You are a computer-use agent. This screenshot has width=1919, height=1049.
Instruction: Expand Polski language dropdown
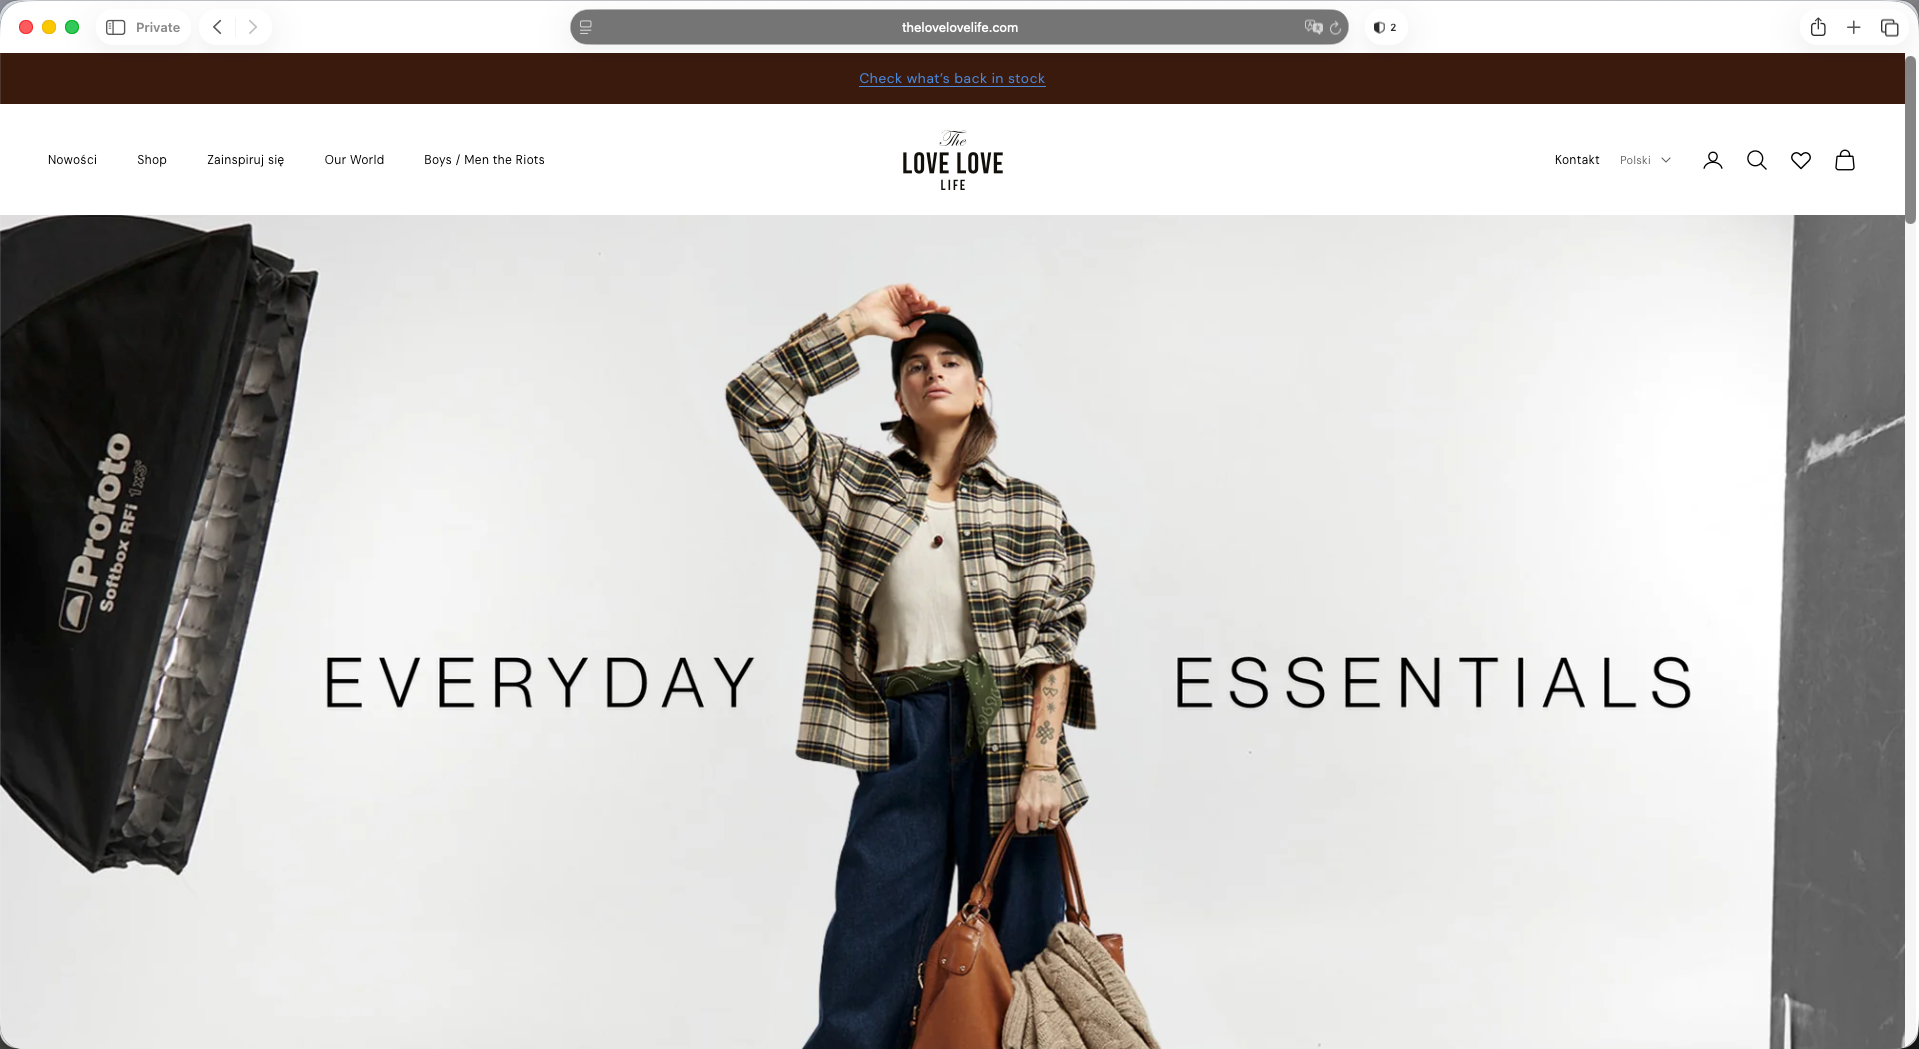[x=1645, y=160]
